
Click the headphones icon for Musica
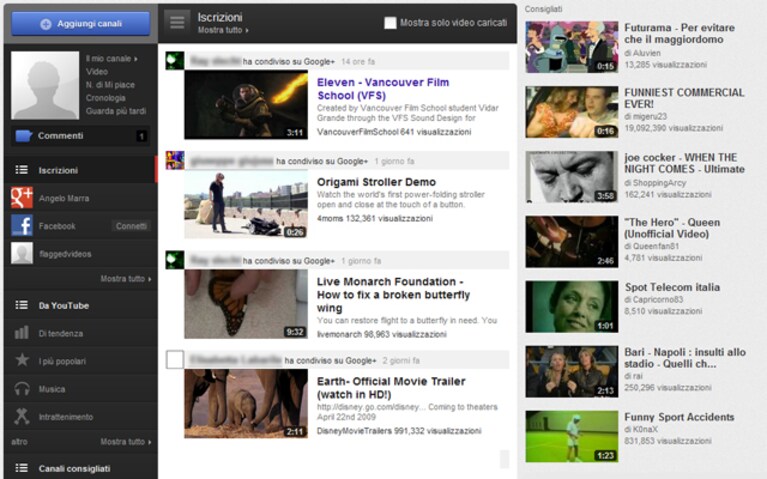click(22, 388)
